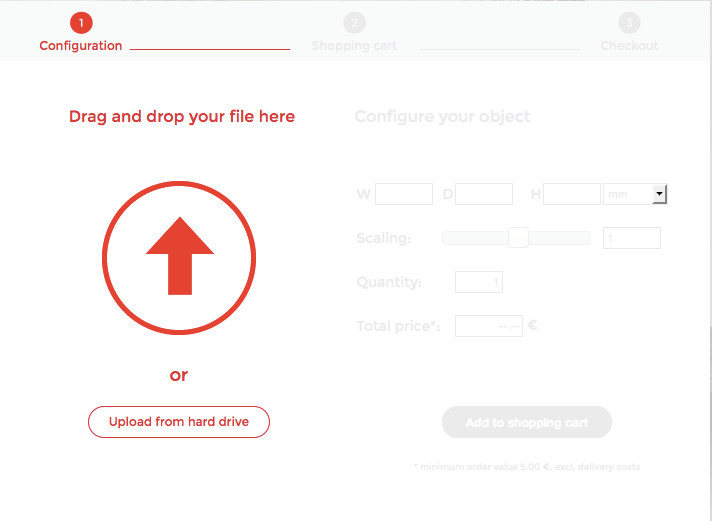This screenshot has width=712, height=521.
Task: Go to the Configuration tab label
Action: pos(81,46)
